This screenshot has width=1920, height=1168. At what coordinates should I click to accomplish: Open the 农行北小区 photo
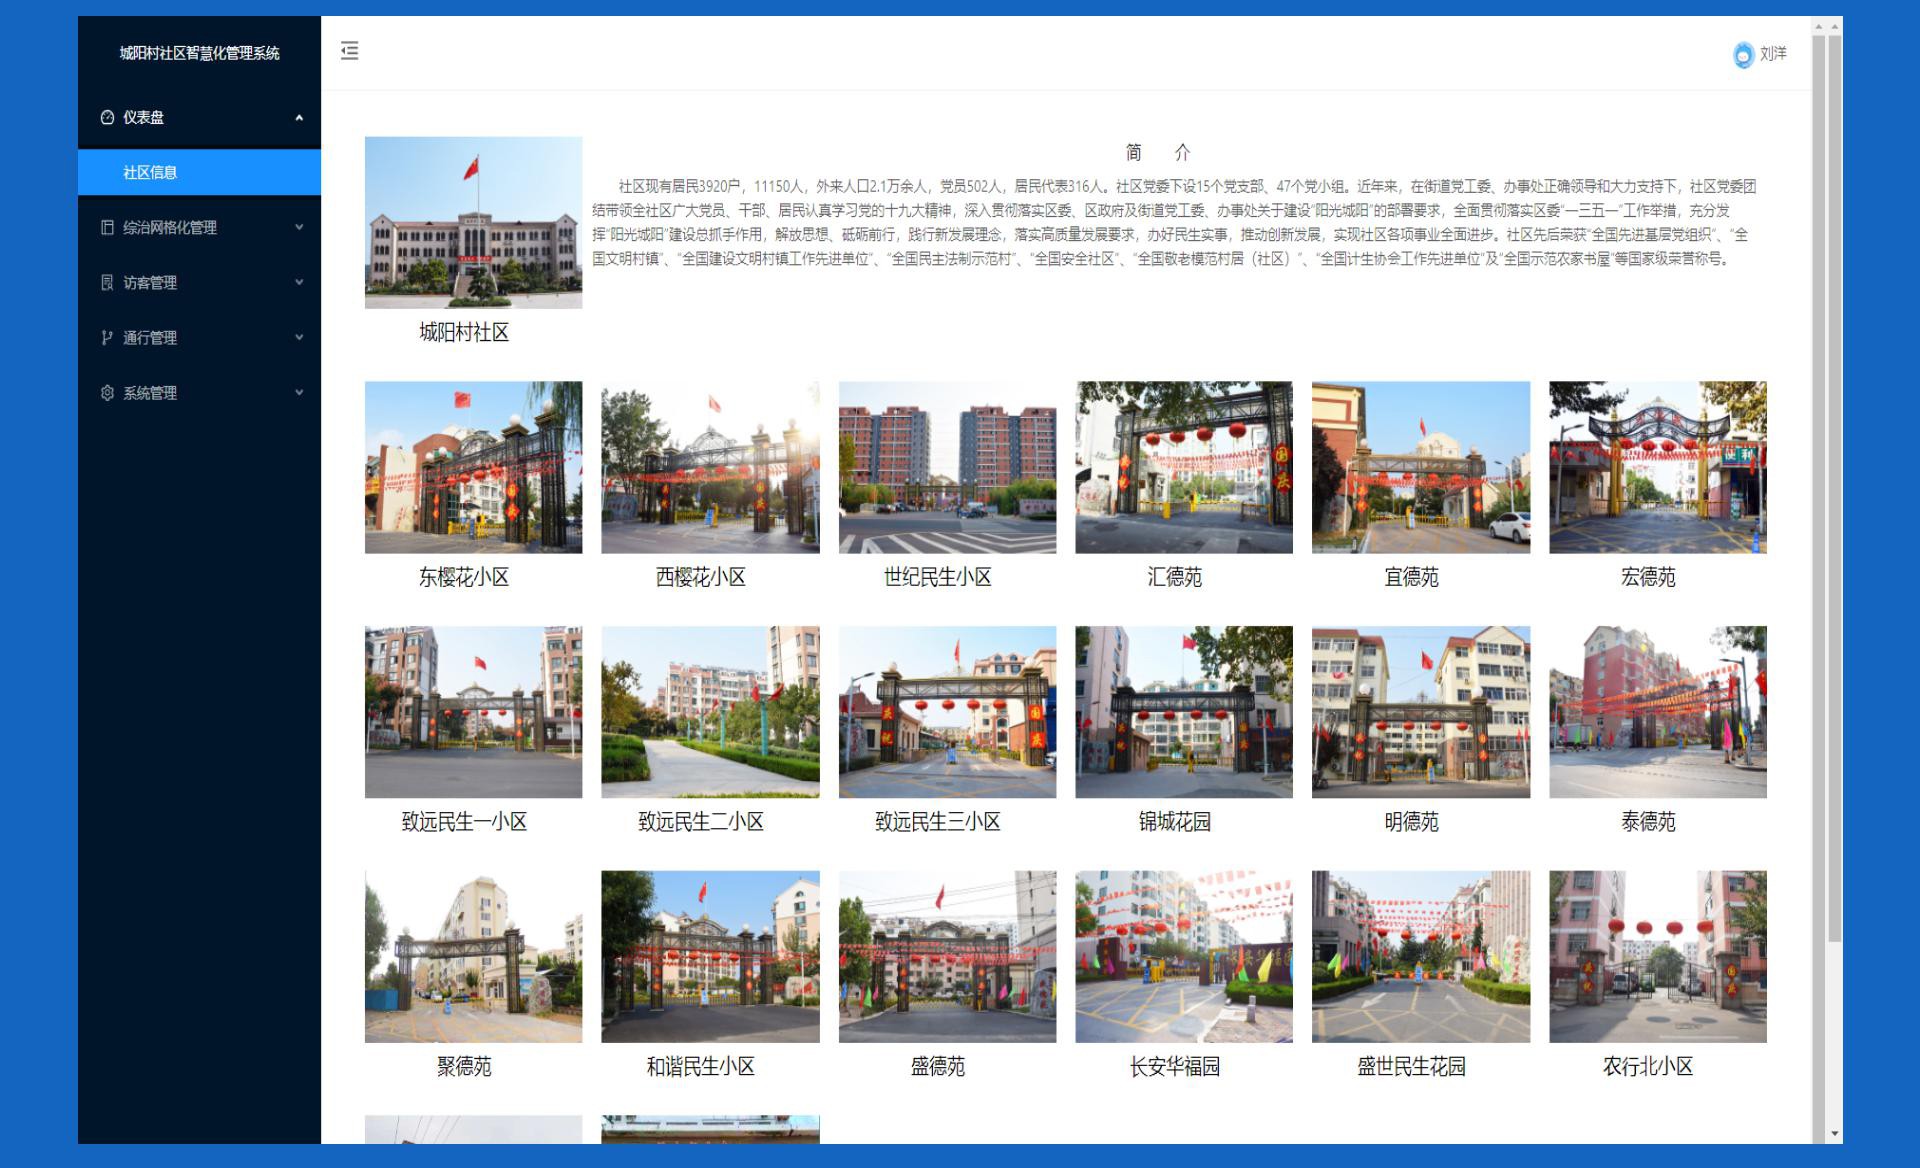pos(1658,956)
